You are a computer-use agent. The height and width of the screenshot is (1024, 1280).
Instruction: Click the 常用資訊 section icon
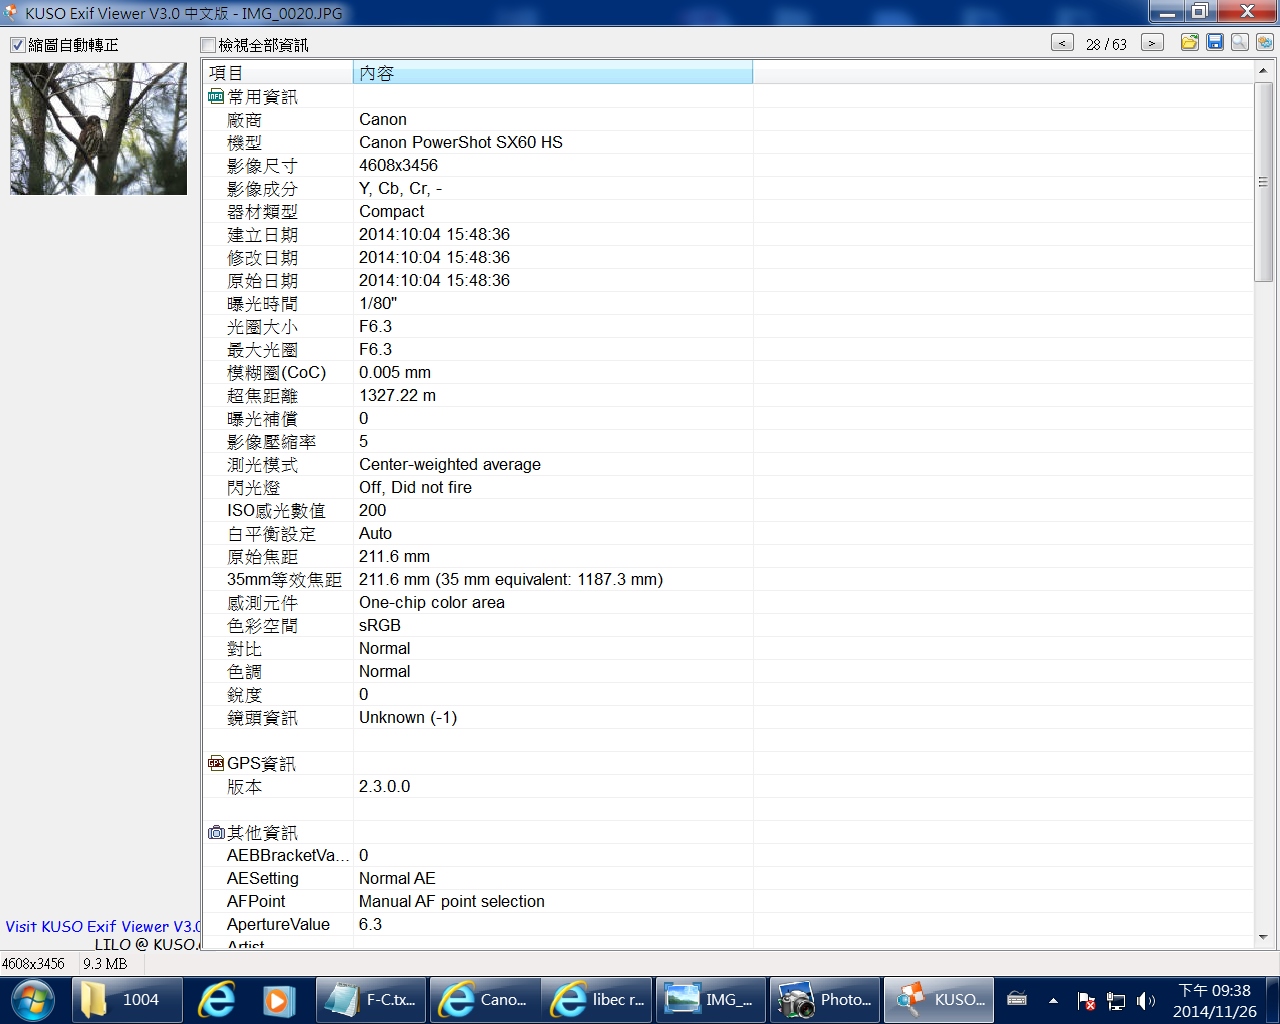click(x=216, y=97)
